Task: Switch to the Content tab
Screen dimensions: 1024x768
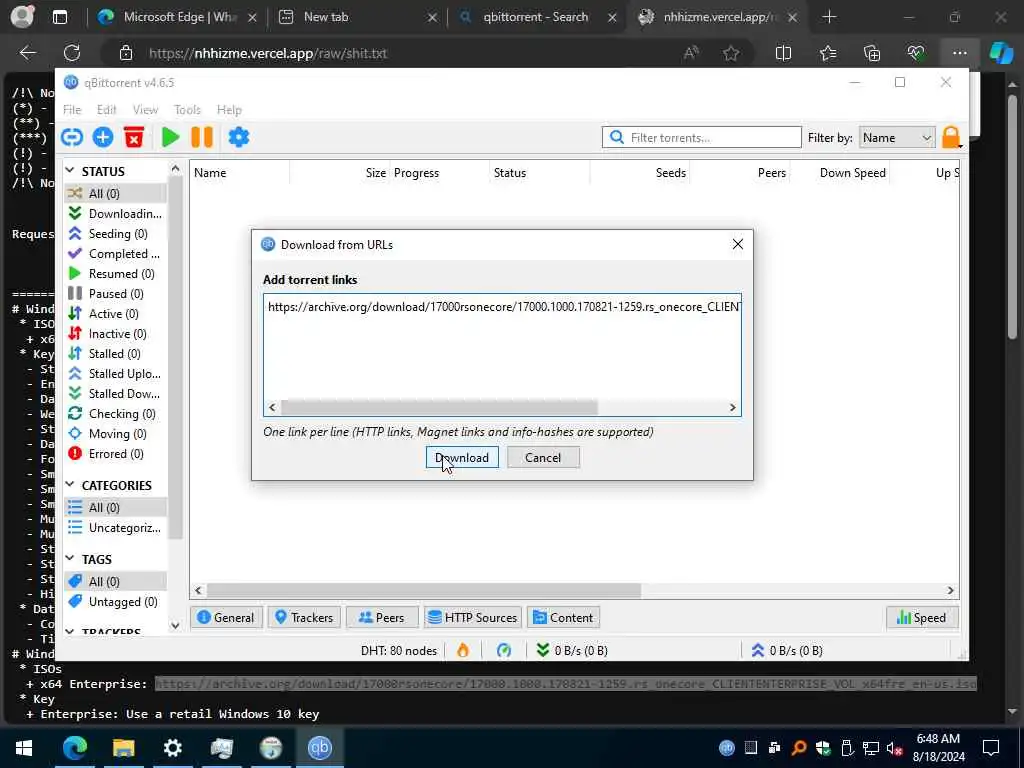Action: 563,618
